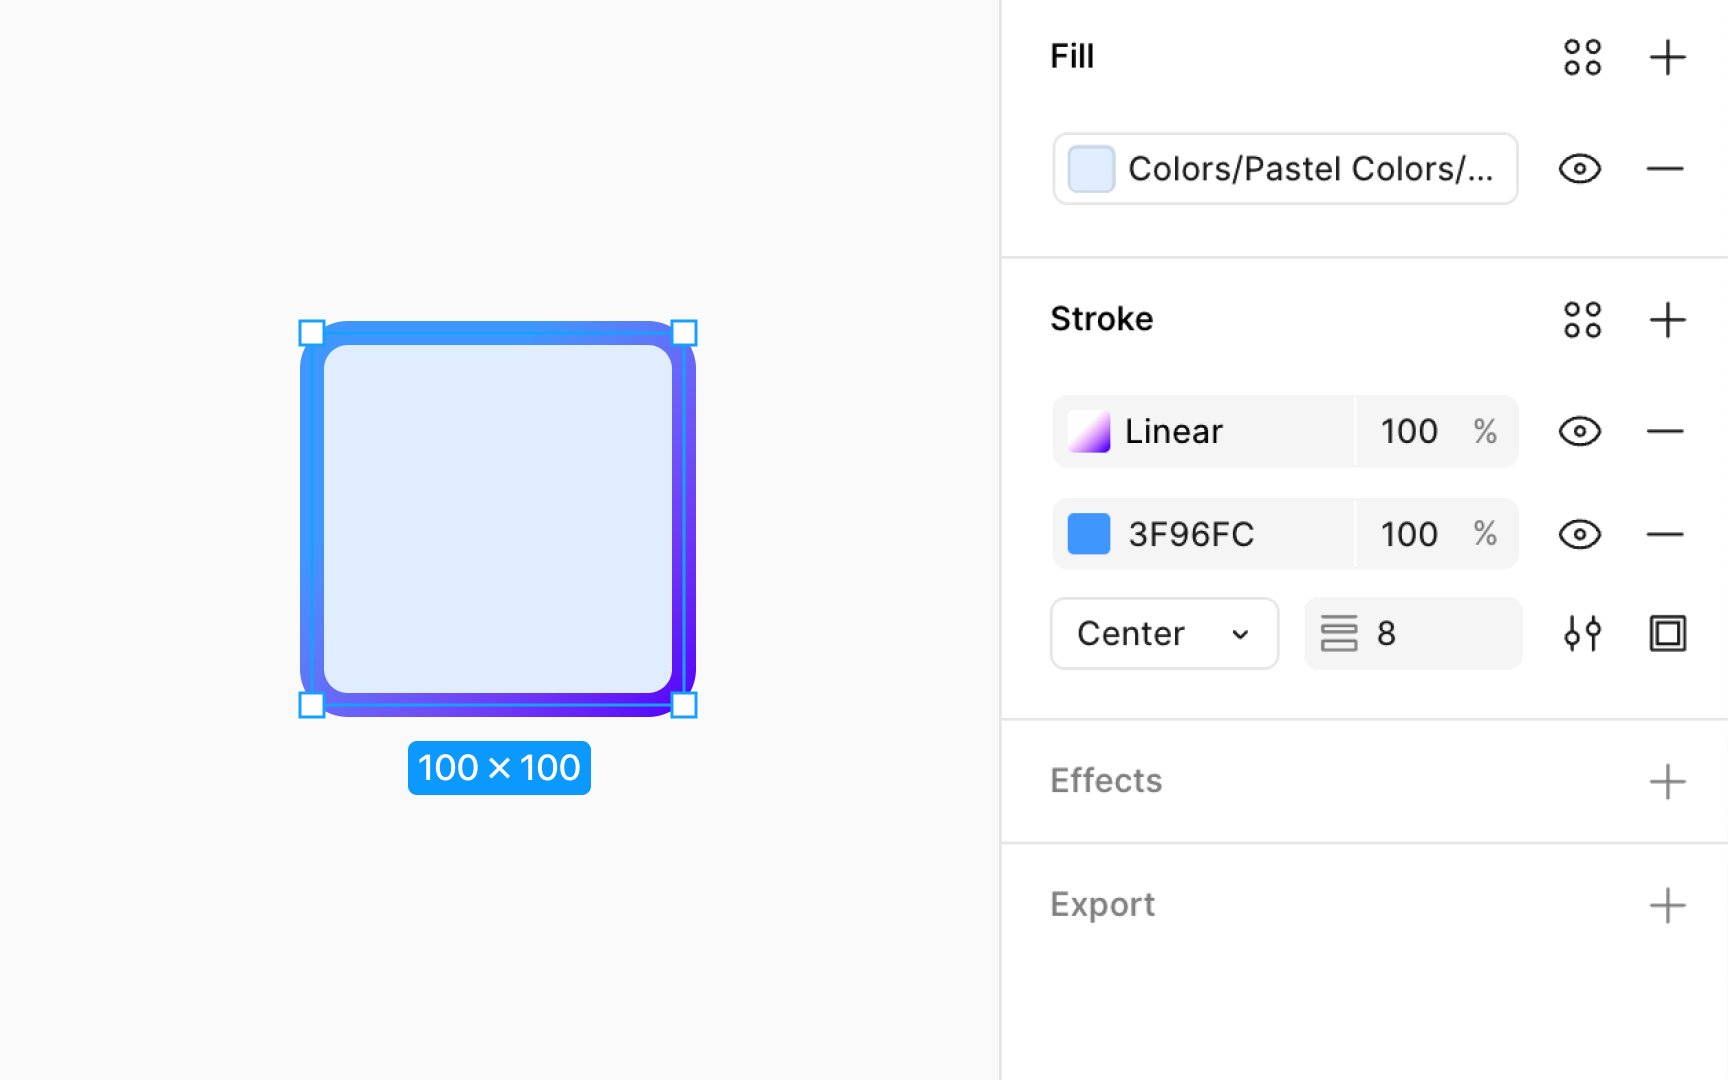Open the Center stroke position dropdown
The height and width of the screenshot is (1080, 1728).
tap(1164, 633)
